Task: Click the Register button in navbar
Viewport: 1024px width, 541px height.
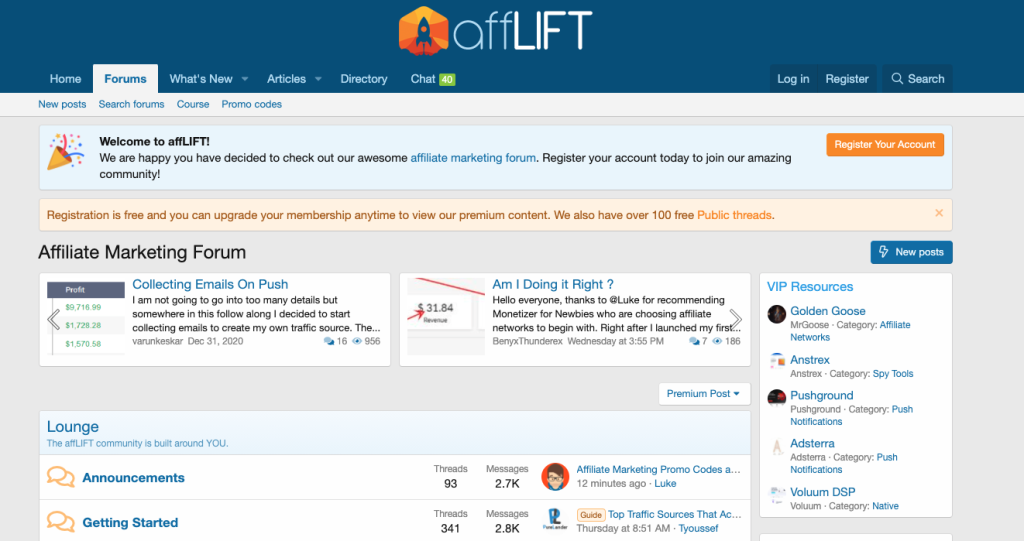Action: 847,78
